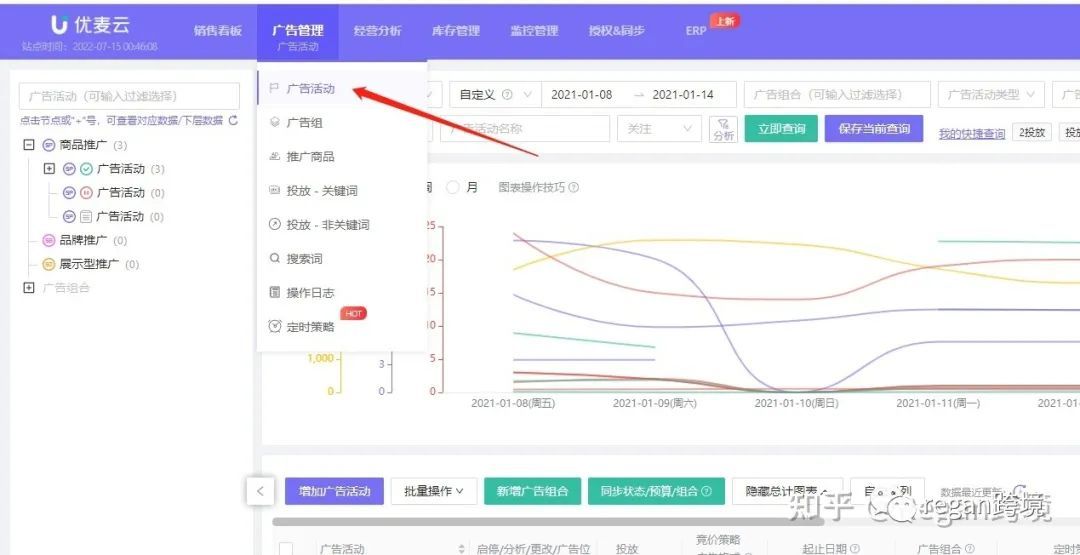Click the sort arrows in 广告活动 column header
The height and width of the screenshot is (555, 1080).
461,549
